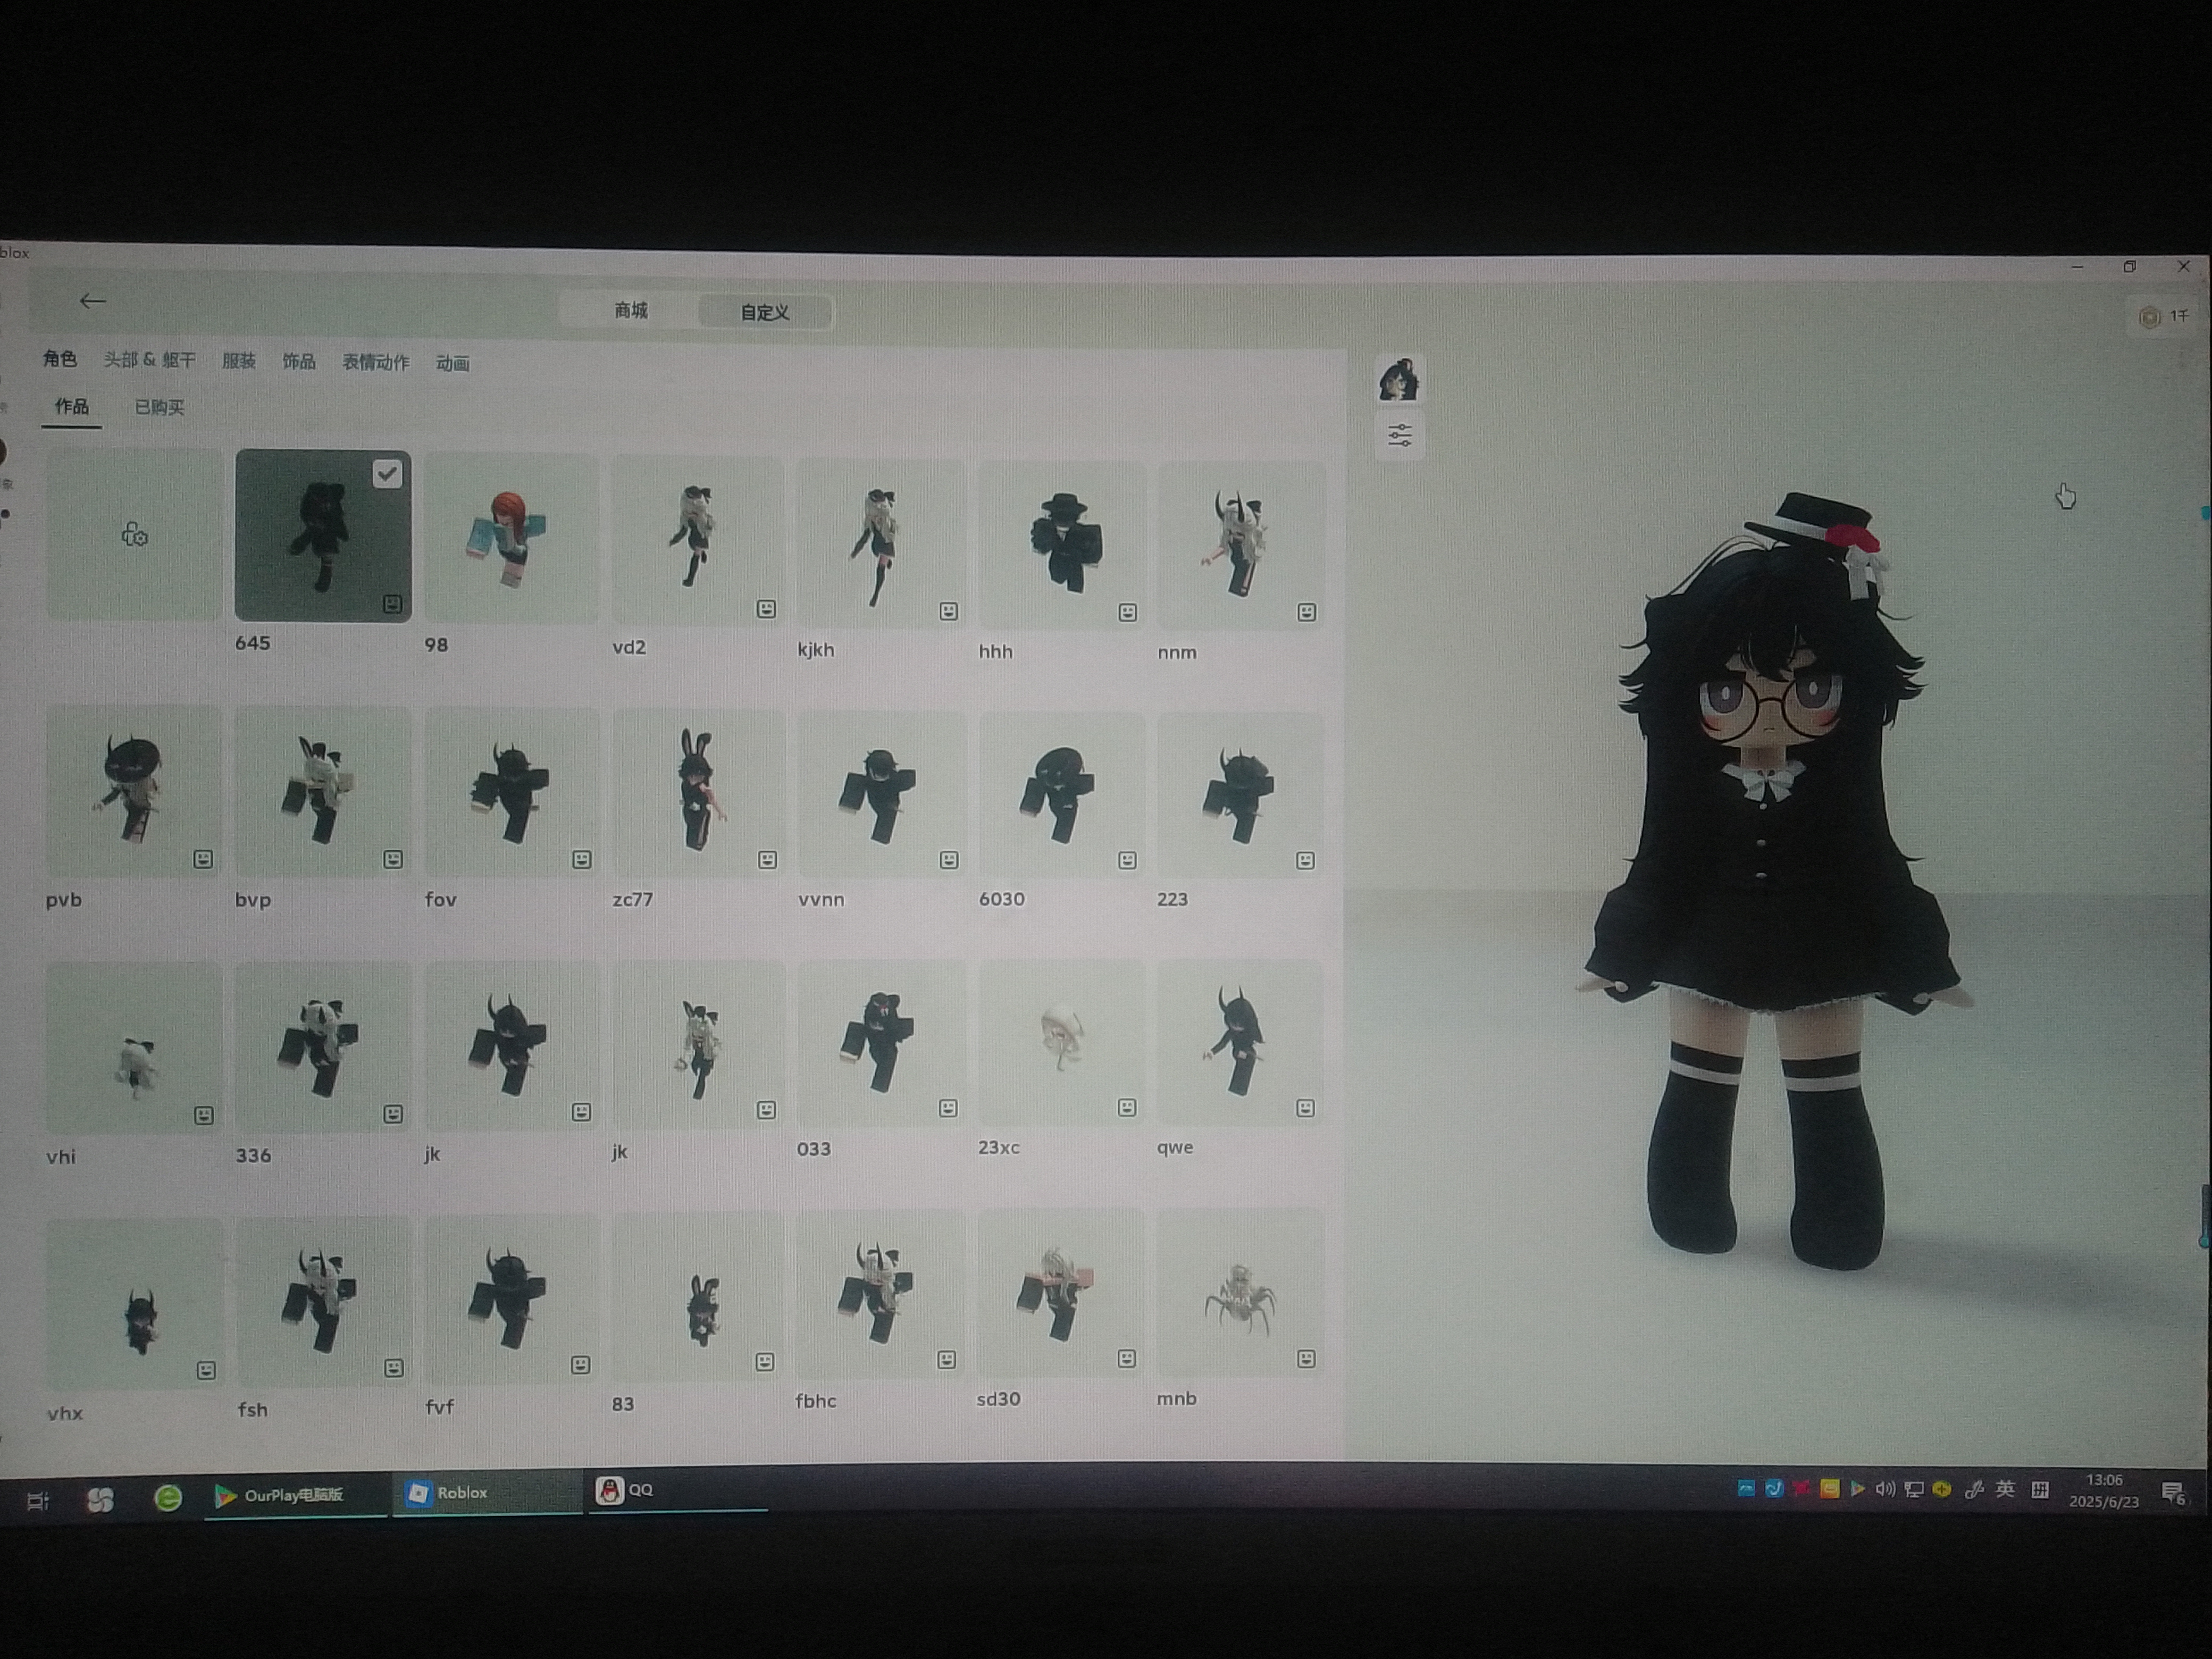This screenshot has height=1659, width=2212.
Task: Select the fvf outfit thumbnail
Action: (x=511, y=1299)
